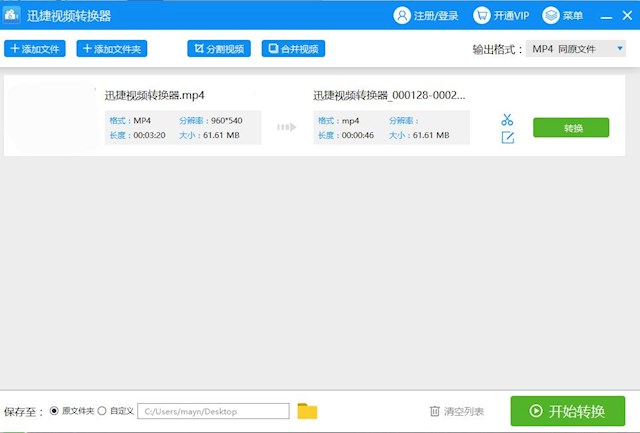Open the yellow folder browse icon
The height and width of the screenshot is (433, 640).
coord(307,411)
